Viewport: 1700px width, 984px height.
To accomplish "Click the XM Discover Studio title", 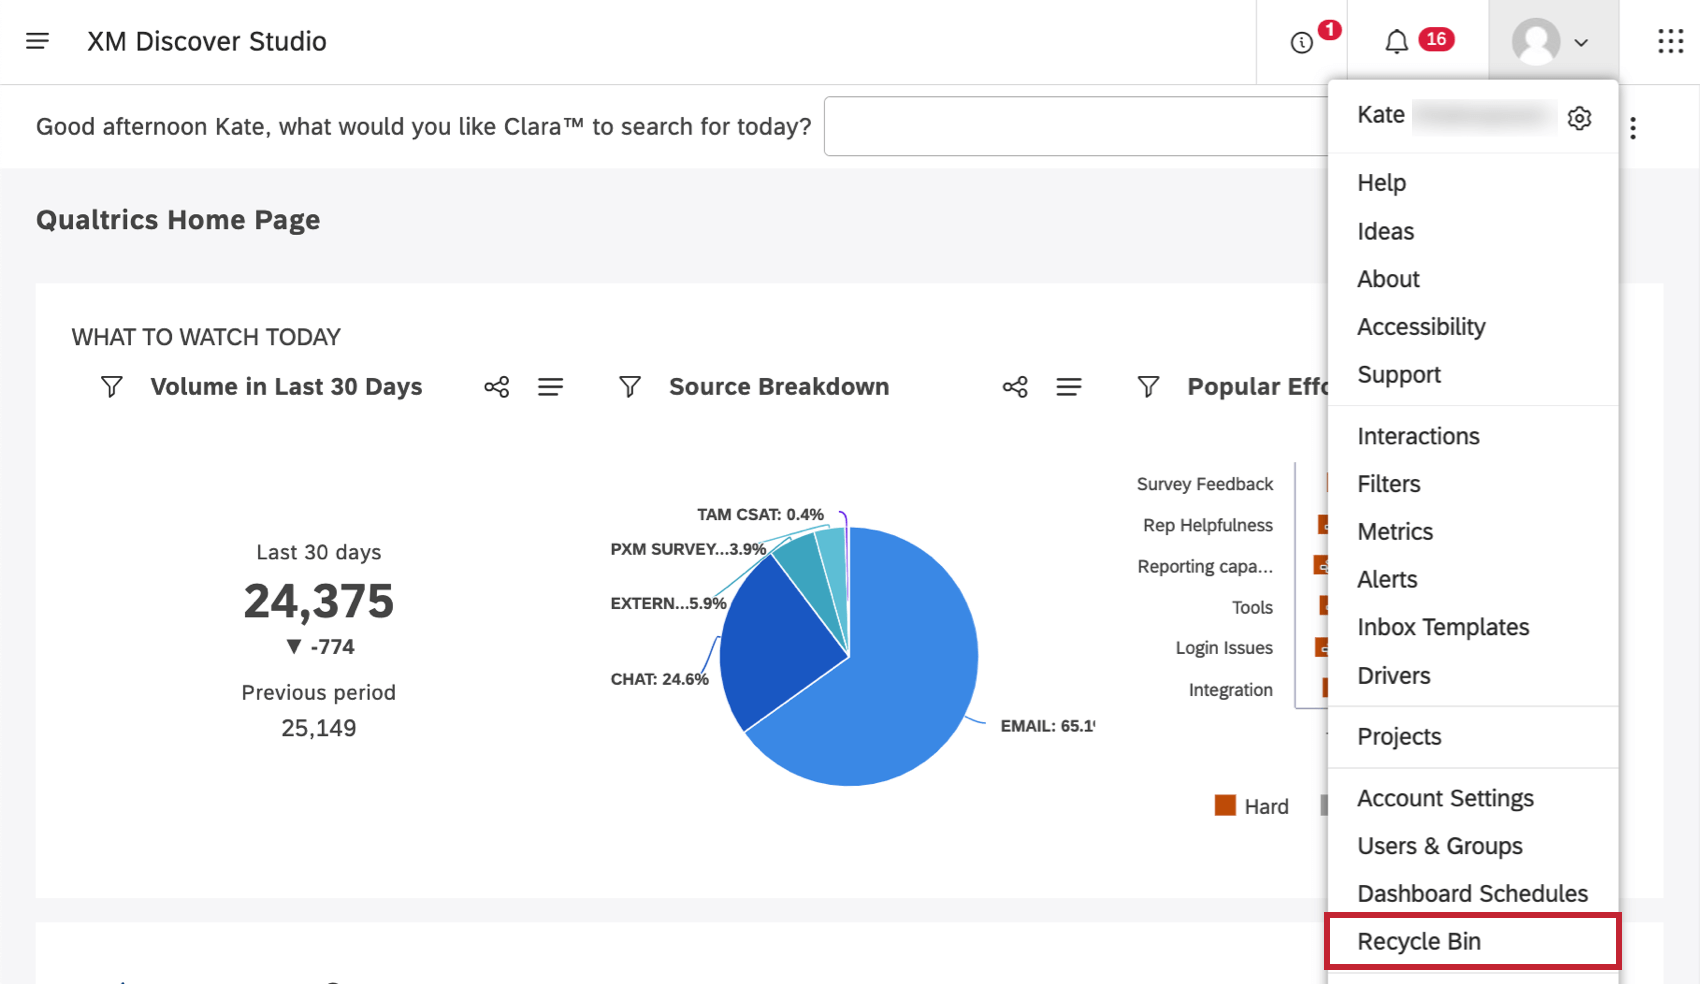I will tap(207, 41).
